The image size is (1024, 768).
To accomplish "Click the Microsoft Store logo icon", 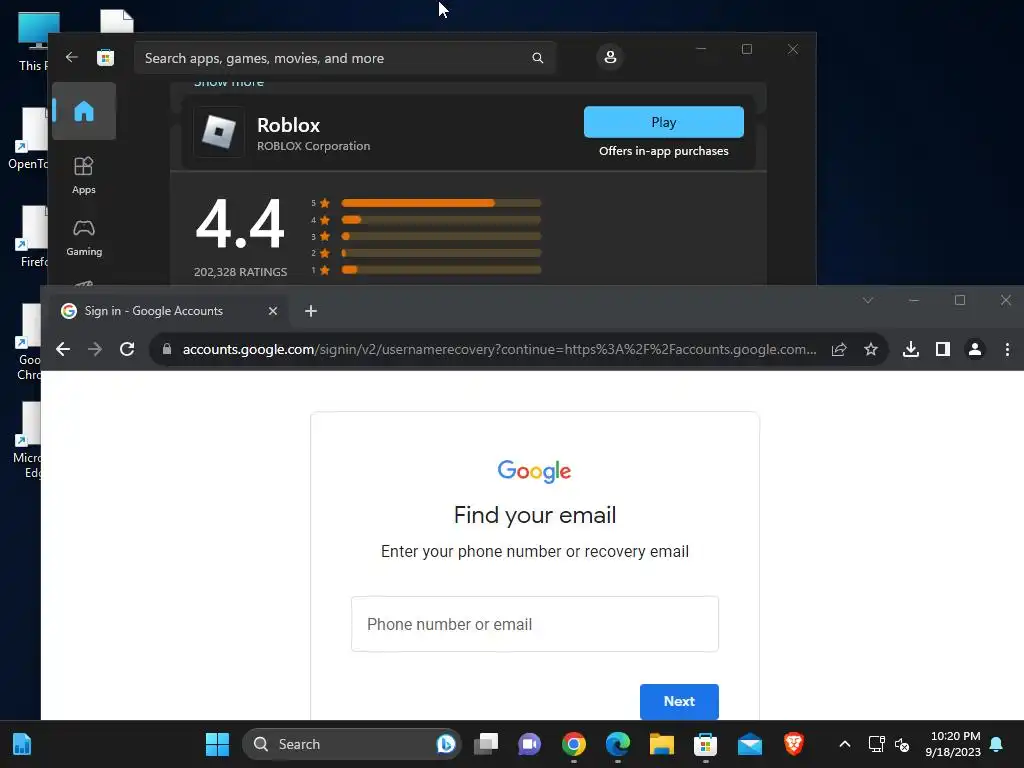I will (105, 57).
